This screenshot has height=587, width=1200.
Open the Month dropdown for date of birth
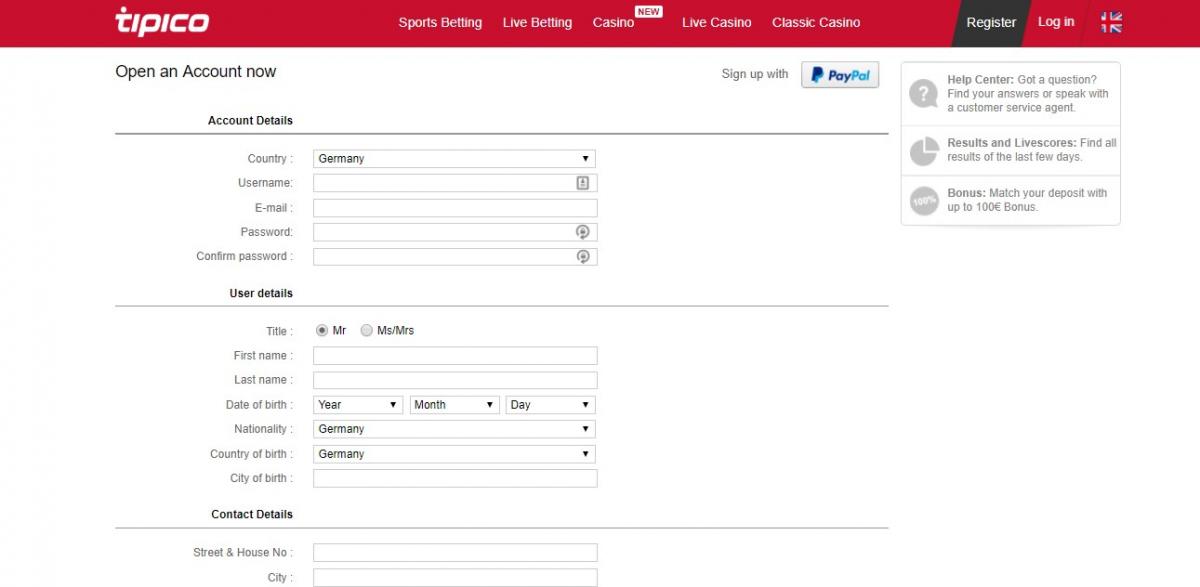(x=454, y=405)
